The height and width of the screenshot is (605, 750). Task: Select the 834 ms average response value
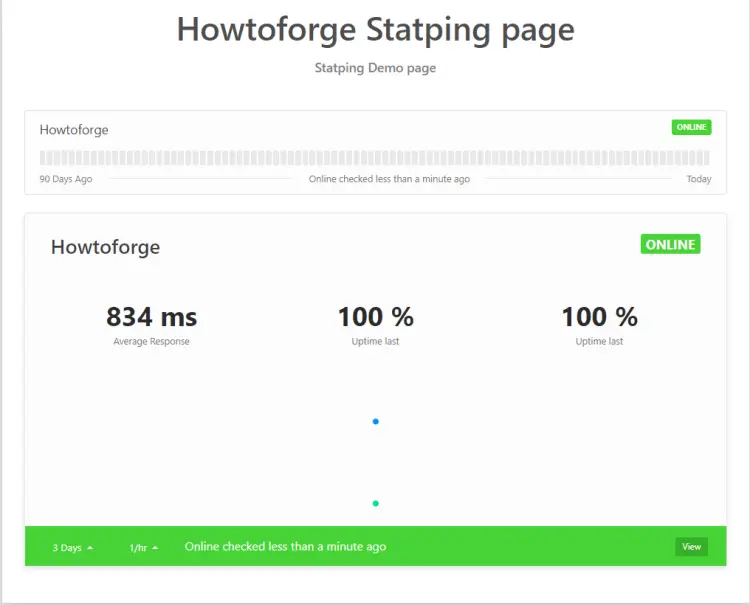152,317
